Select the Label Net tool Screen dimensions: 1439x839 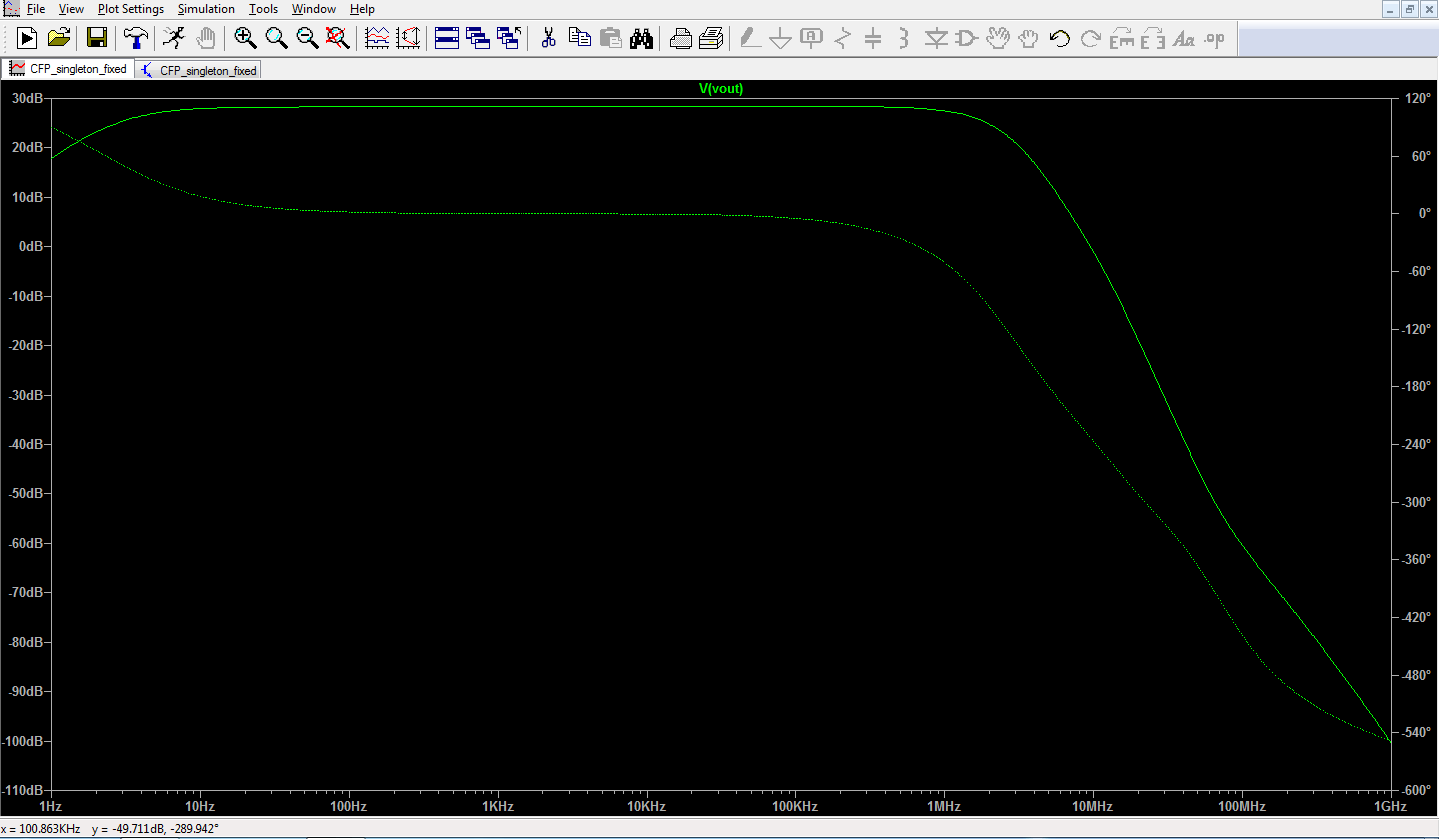click(811, 39)
